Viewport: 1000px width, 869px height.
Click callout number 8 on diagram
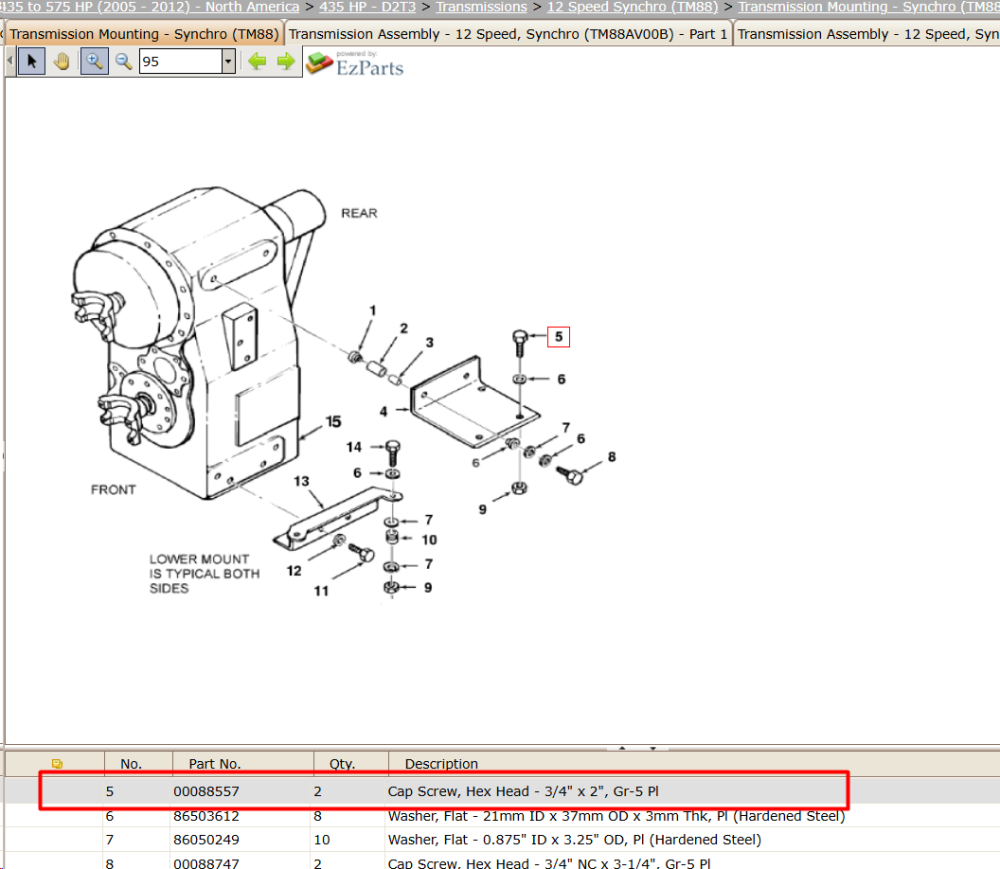click(612, 456)
